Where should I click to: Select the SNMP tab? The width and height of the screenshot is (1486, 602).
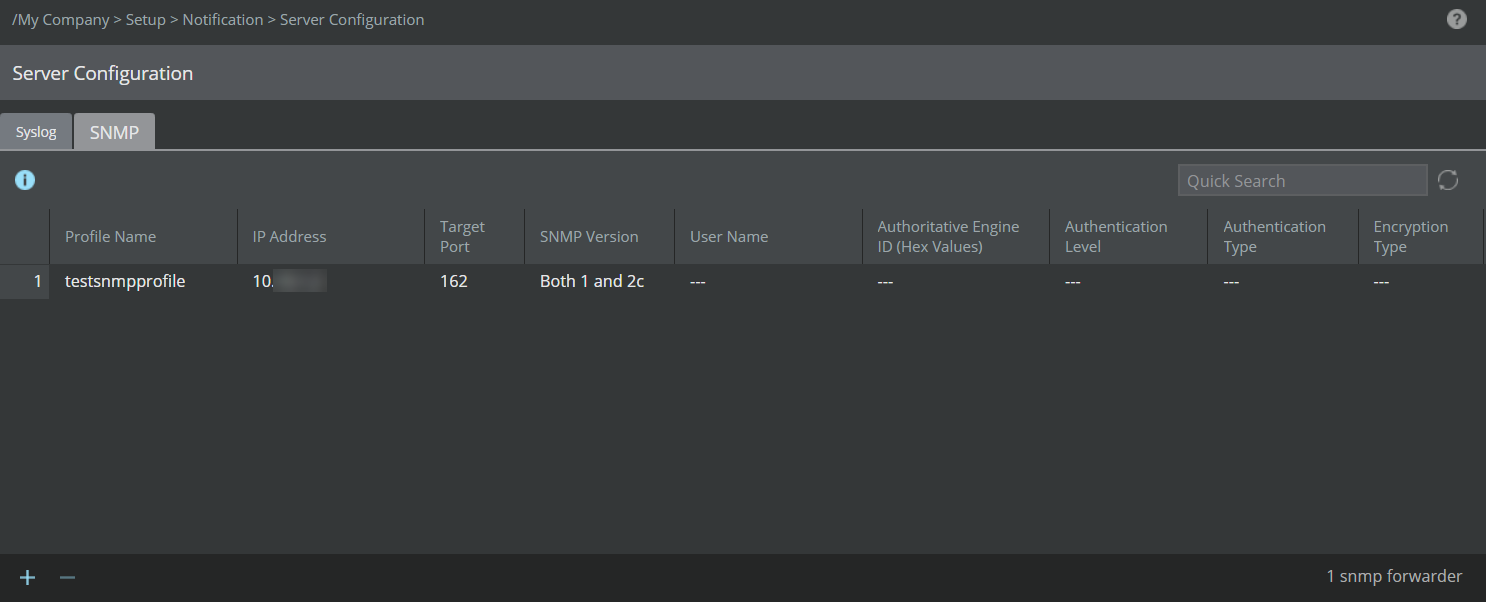click(114, 131)
